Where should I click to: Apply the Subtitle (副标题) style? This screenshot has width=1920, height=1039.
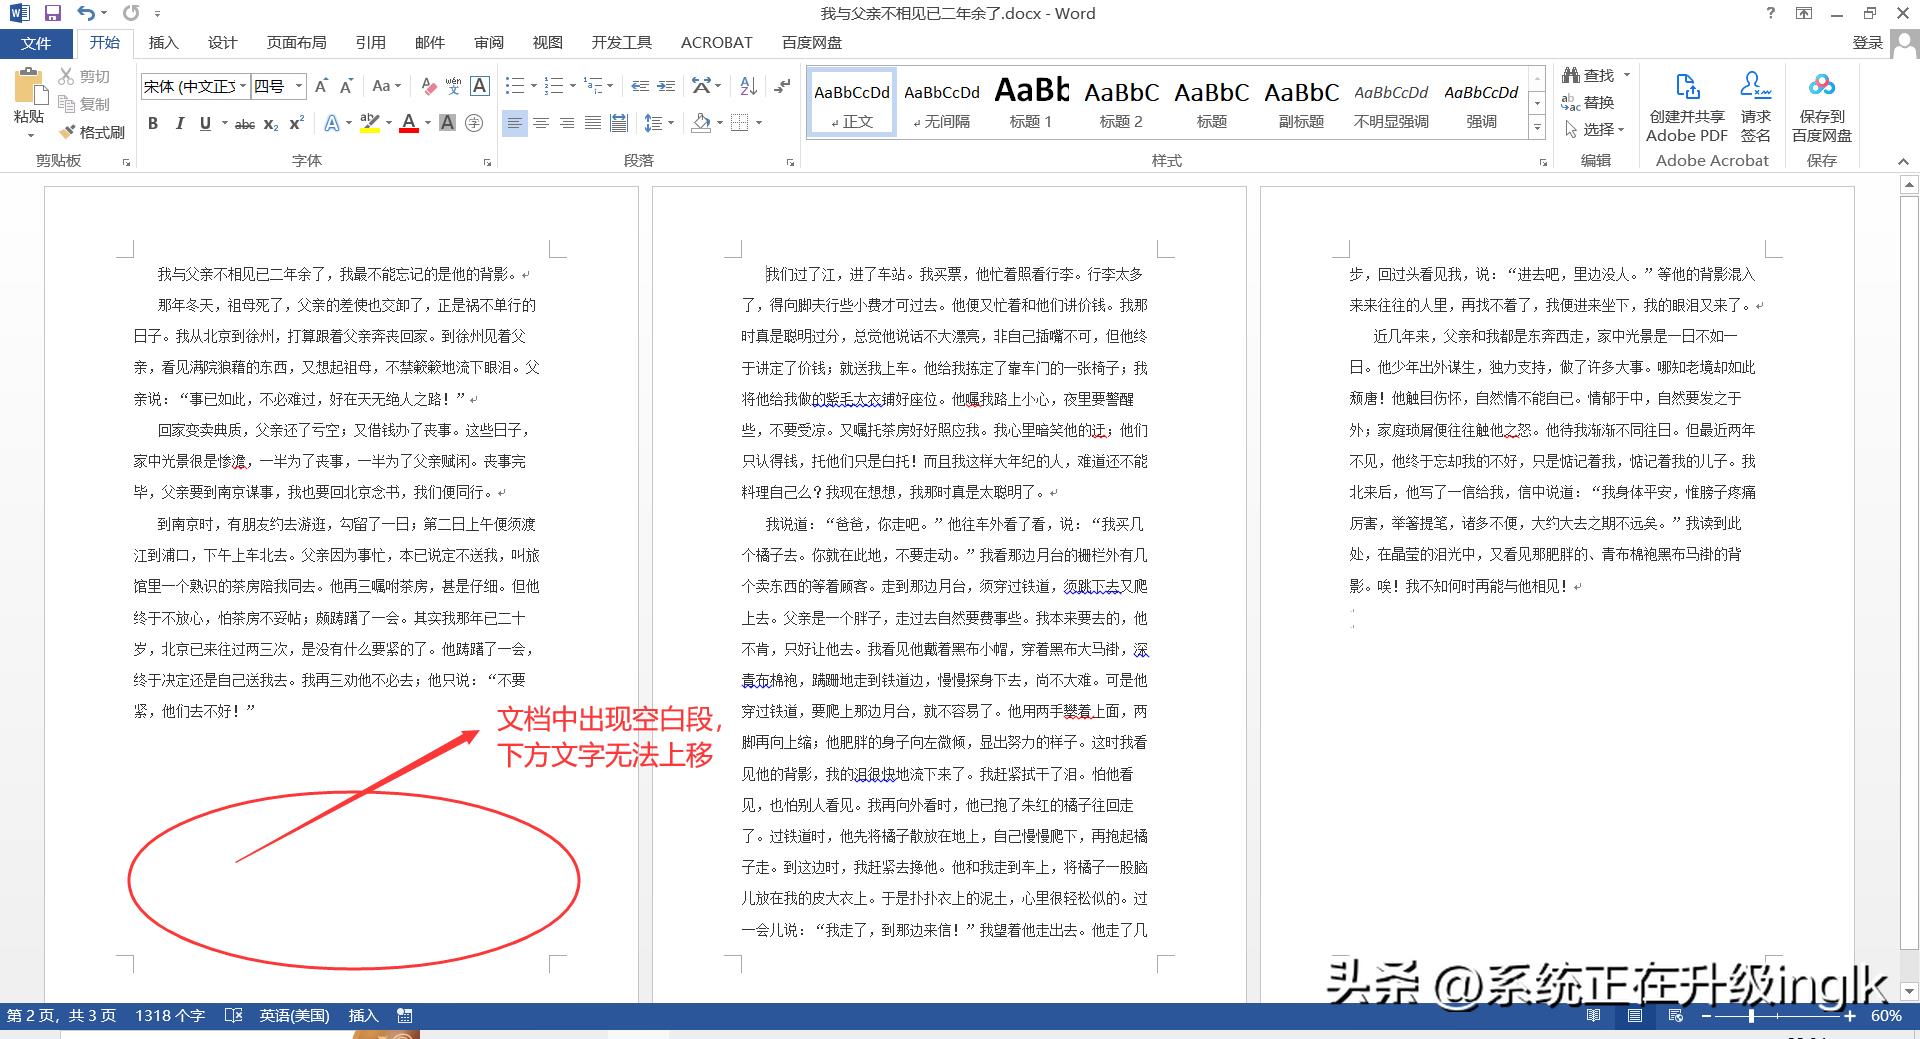point(1301,102)
